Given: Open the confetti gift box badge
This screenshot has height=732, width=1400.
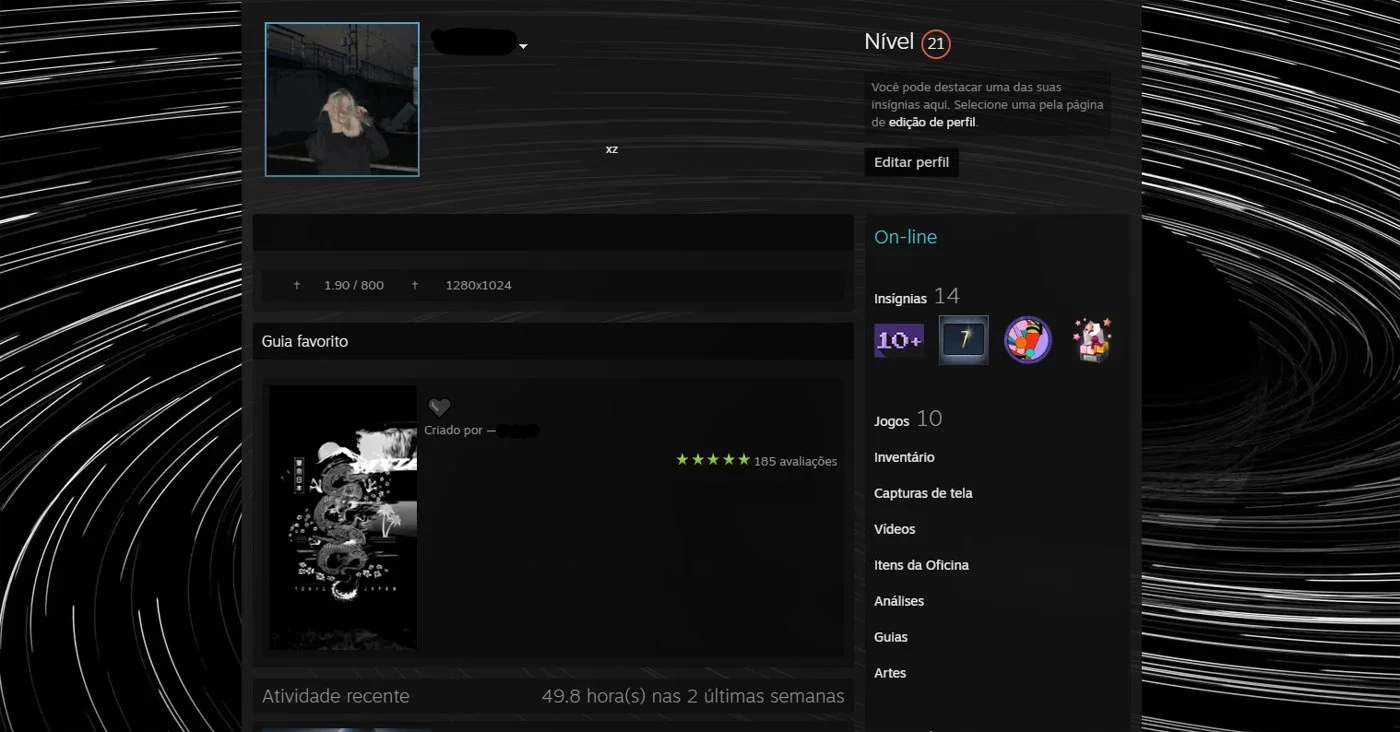Looking at the screenshot, I should pos(1092,340).
